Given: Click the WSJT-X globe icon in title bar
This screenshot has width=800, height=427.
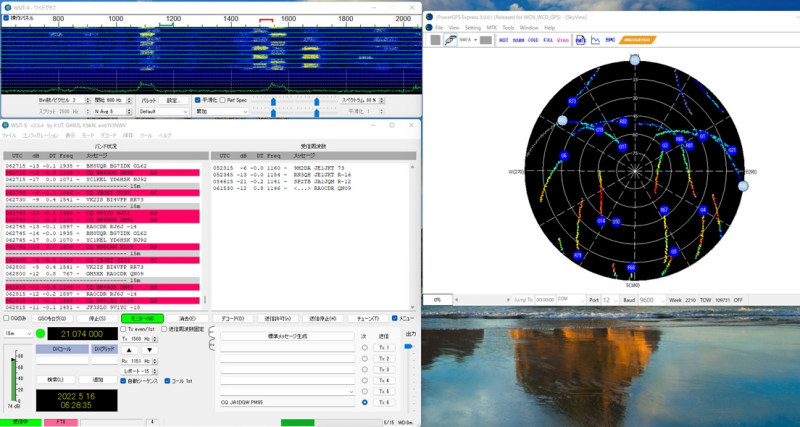Looking at the screenshot, I should 7,125.
